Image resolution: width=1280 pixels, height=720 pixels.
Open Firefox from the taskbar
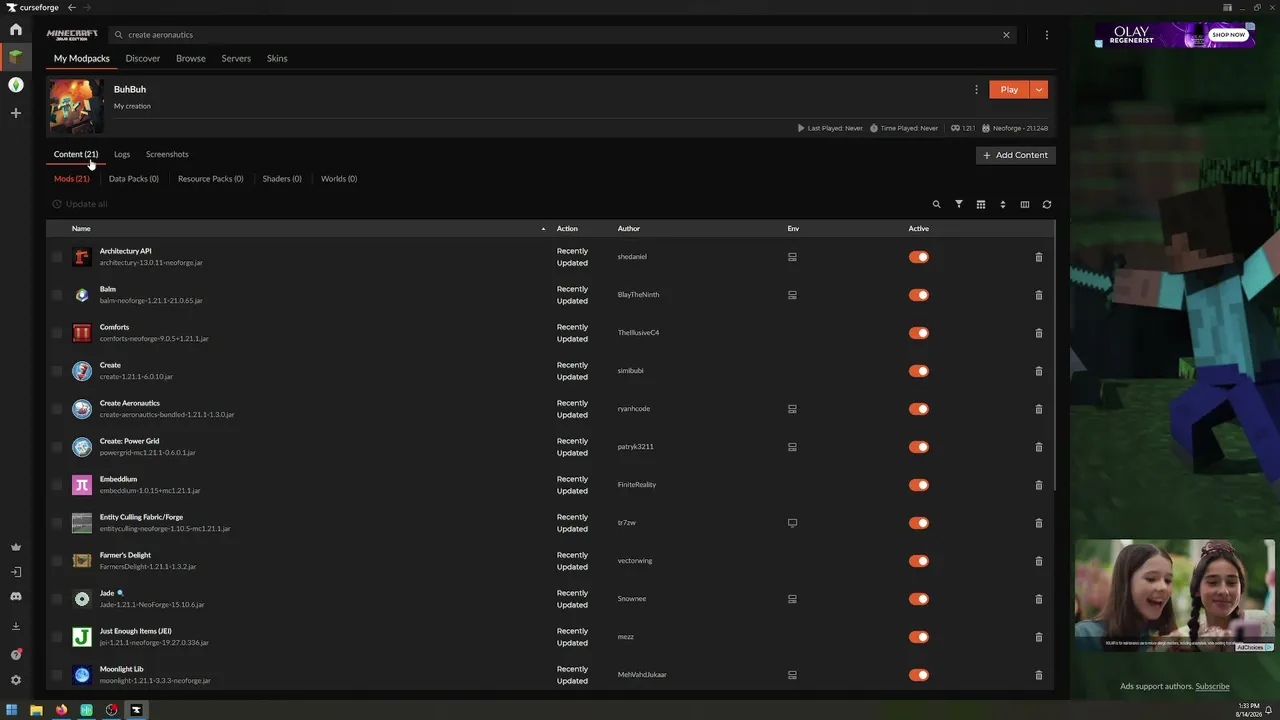tap(61, 710)
